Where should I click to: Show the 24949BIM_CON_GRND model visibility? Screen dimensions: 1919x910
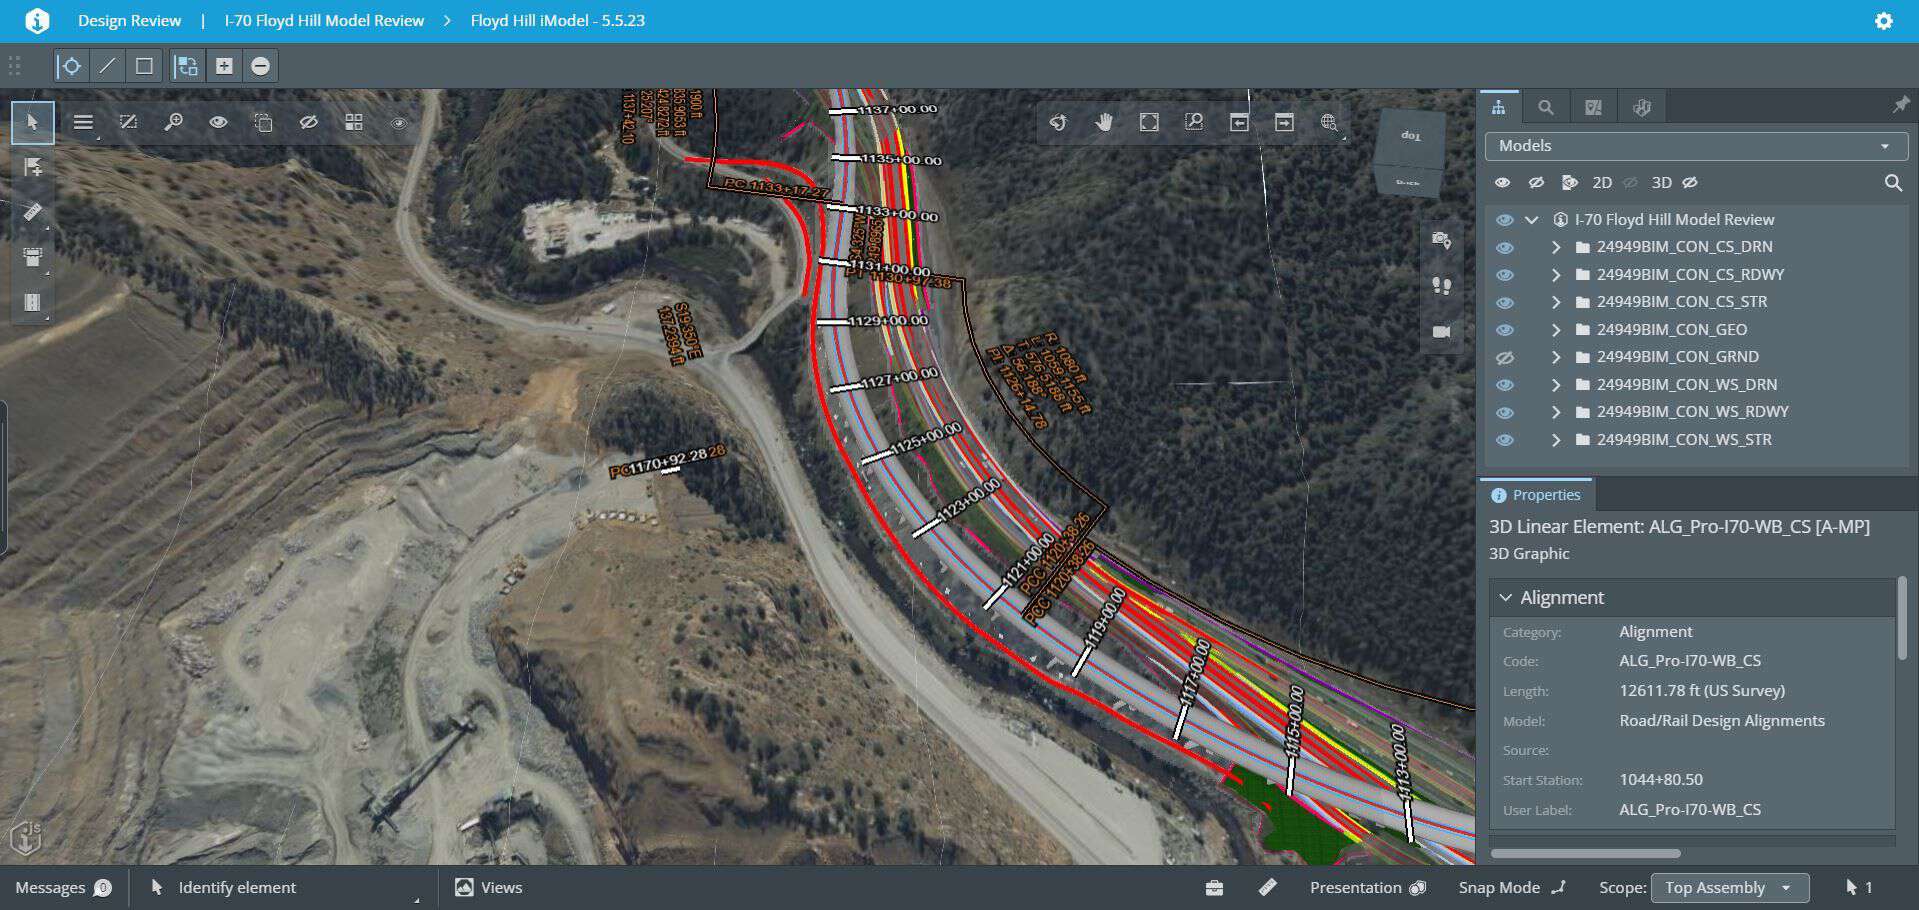(1504, 356)
